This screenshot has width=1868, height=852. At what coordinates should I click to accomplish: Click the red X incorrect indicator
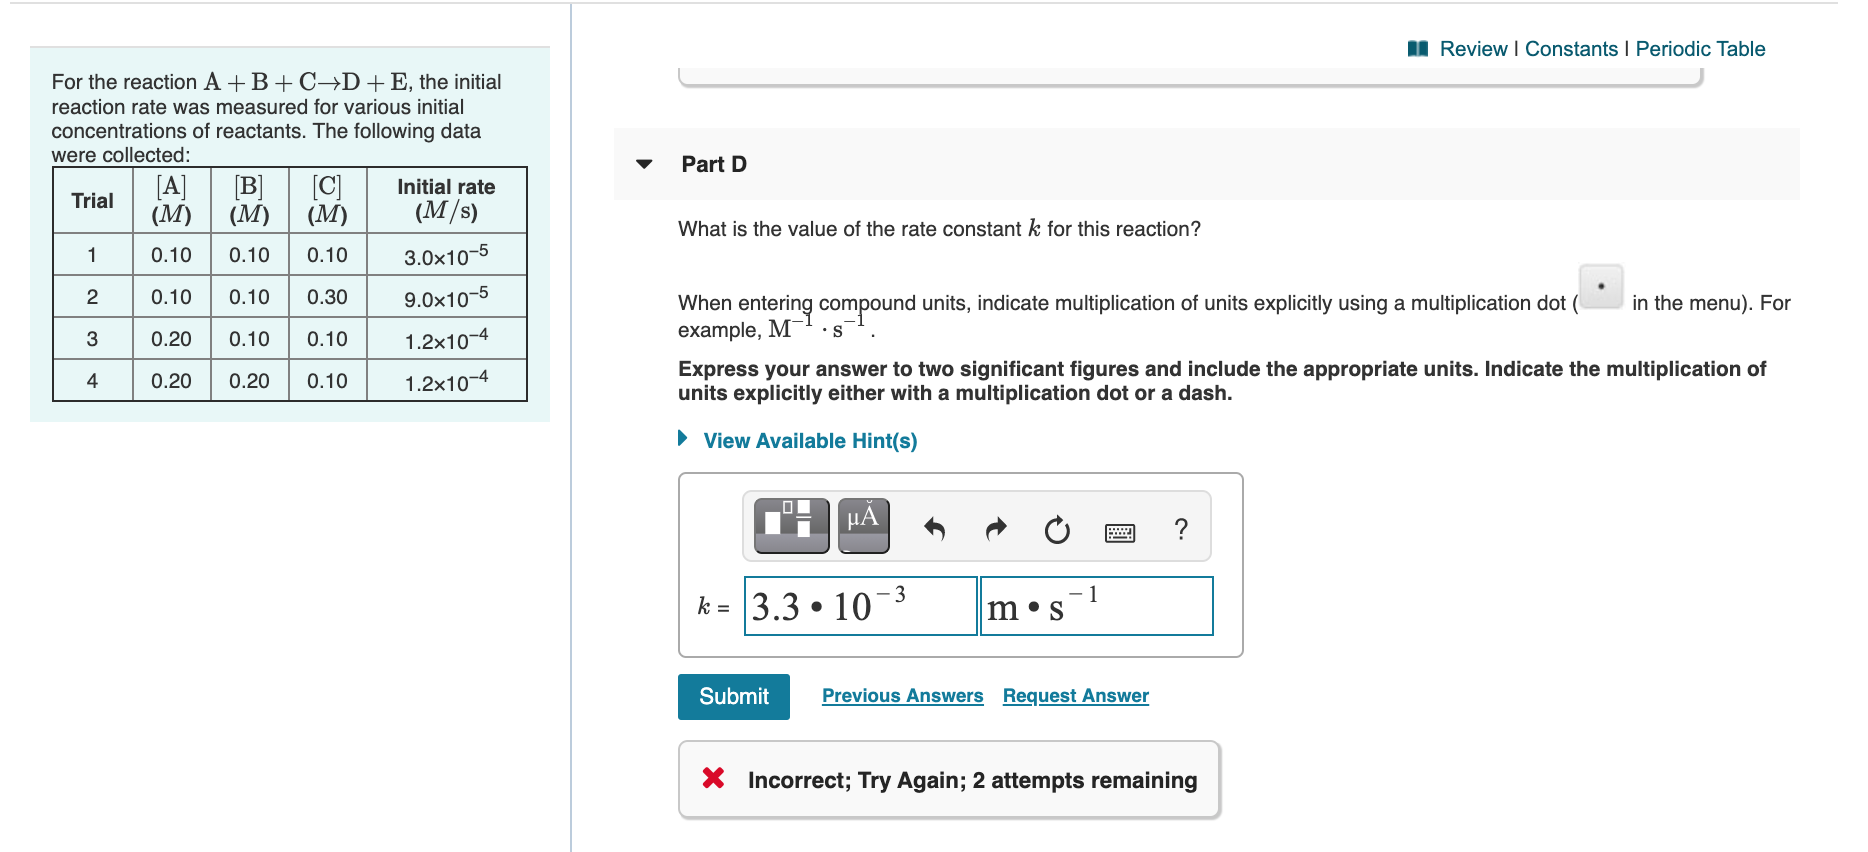[713, 780]
